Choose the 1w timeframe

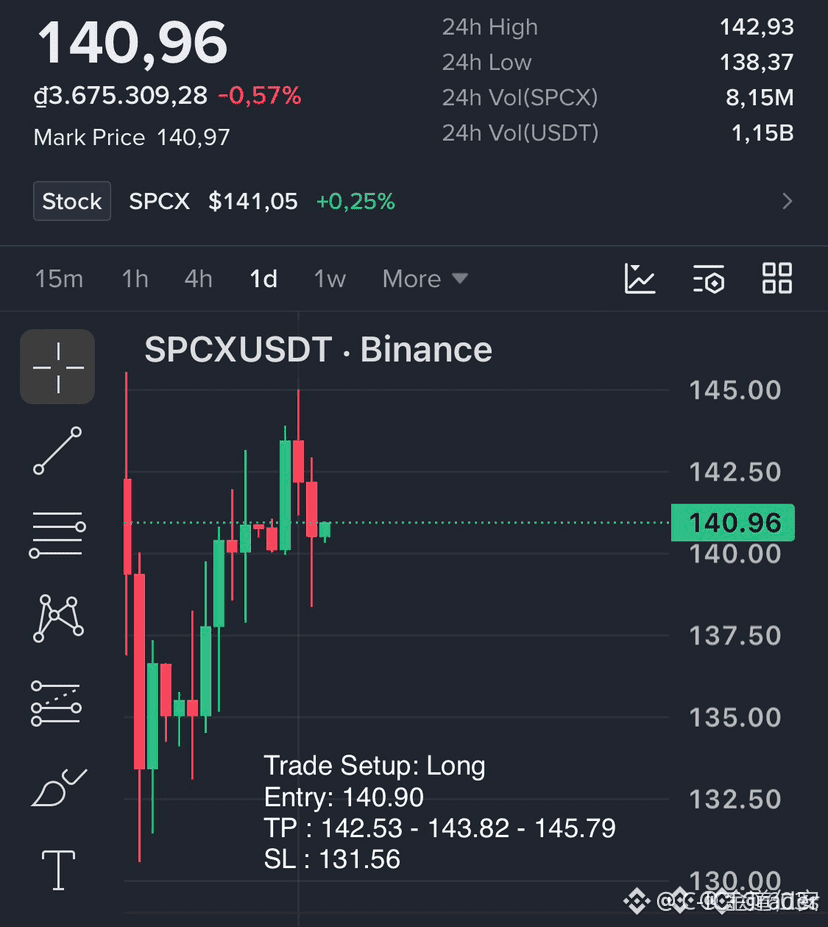pyautogui.click(x=329, y=279)
